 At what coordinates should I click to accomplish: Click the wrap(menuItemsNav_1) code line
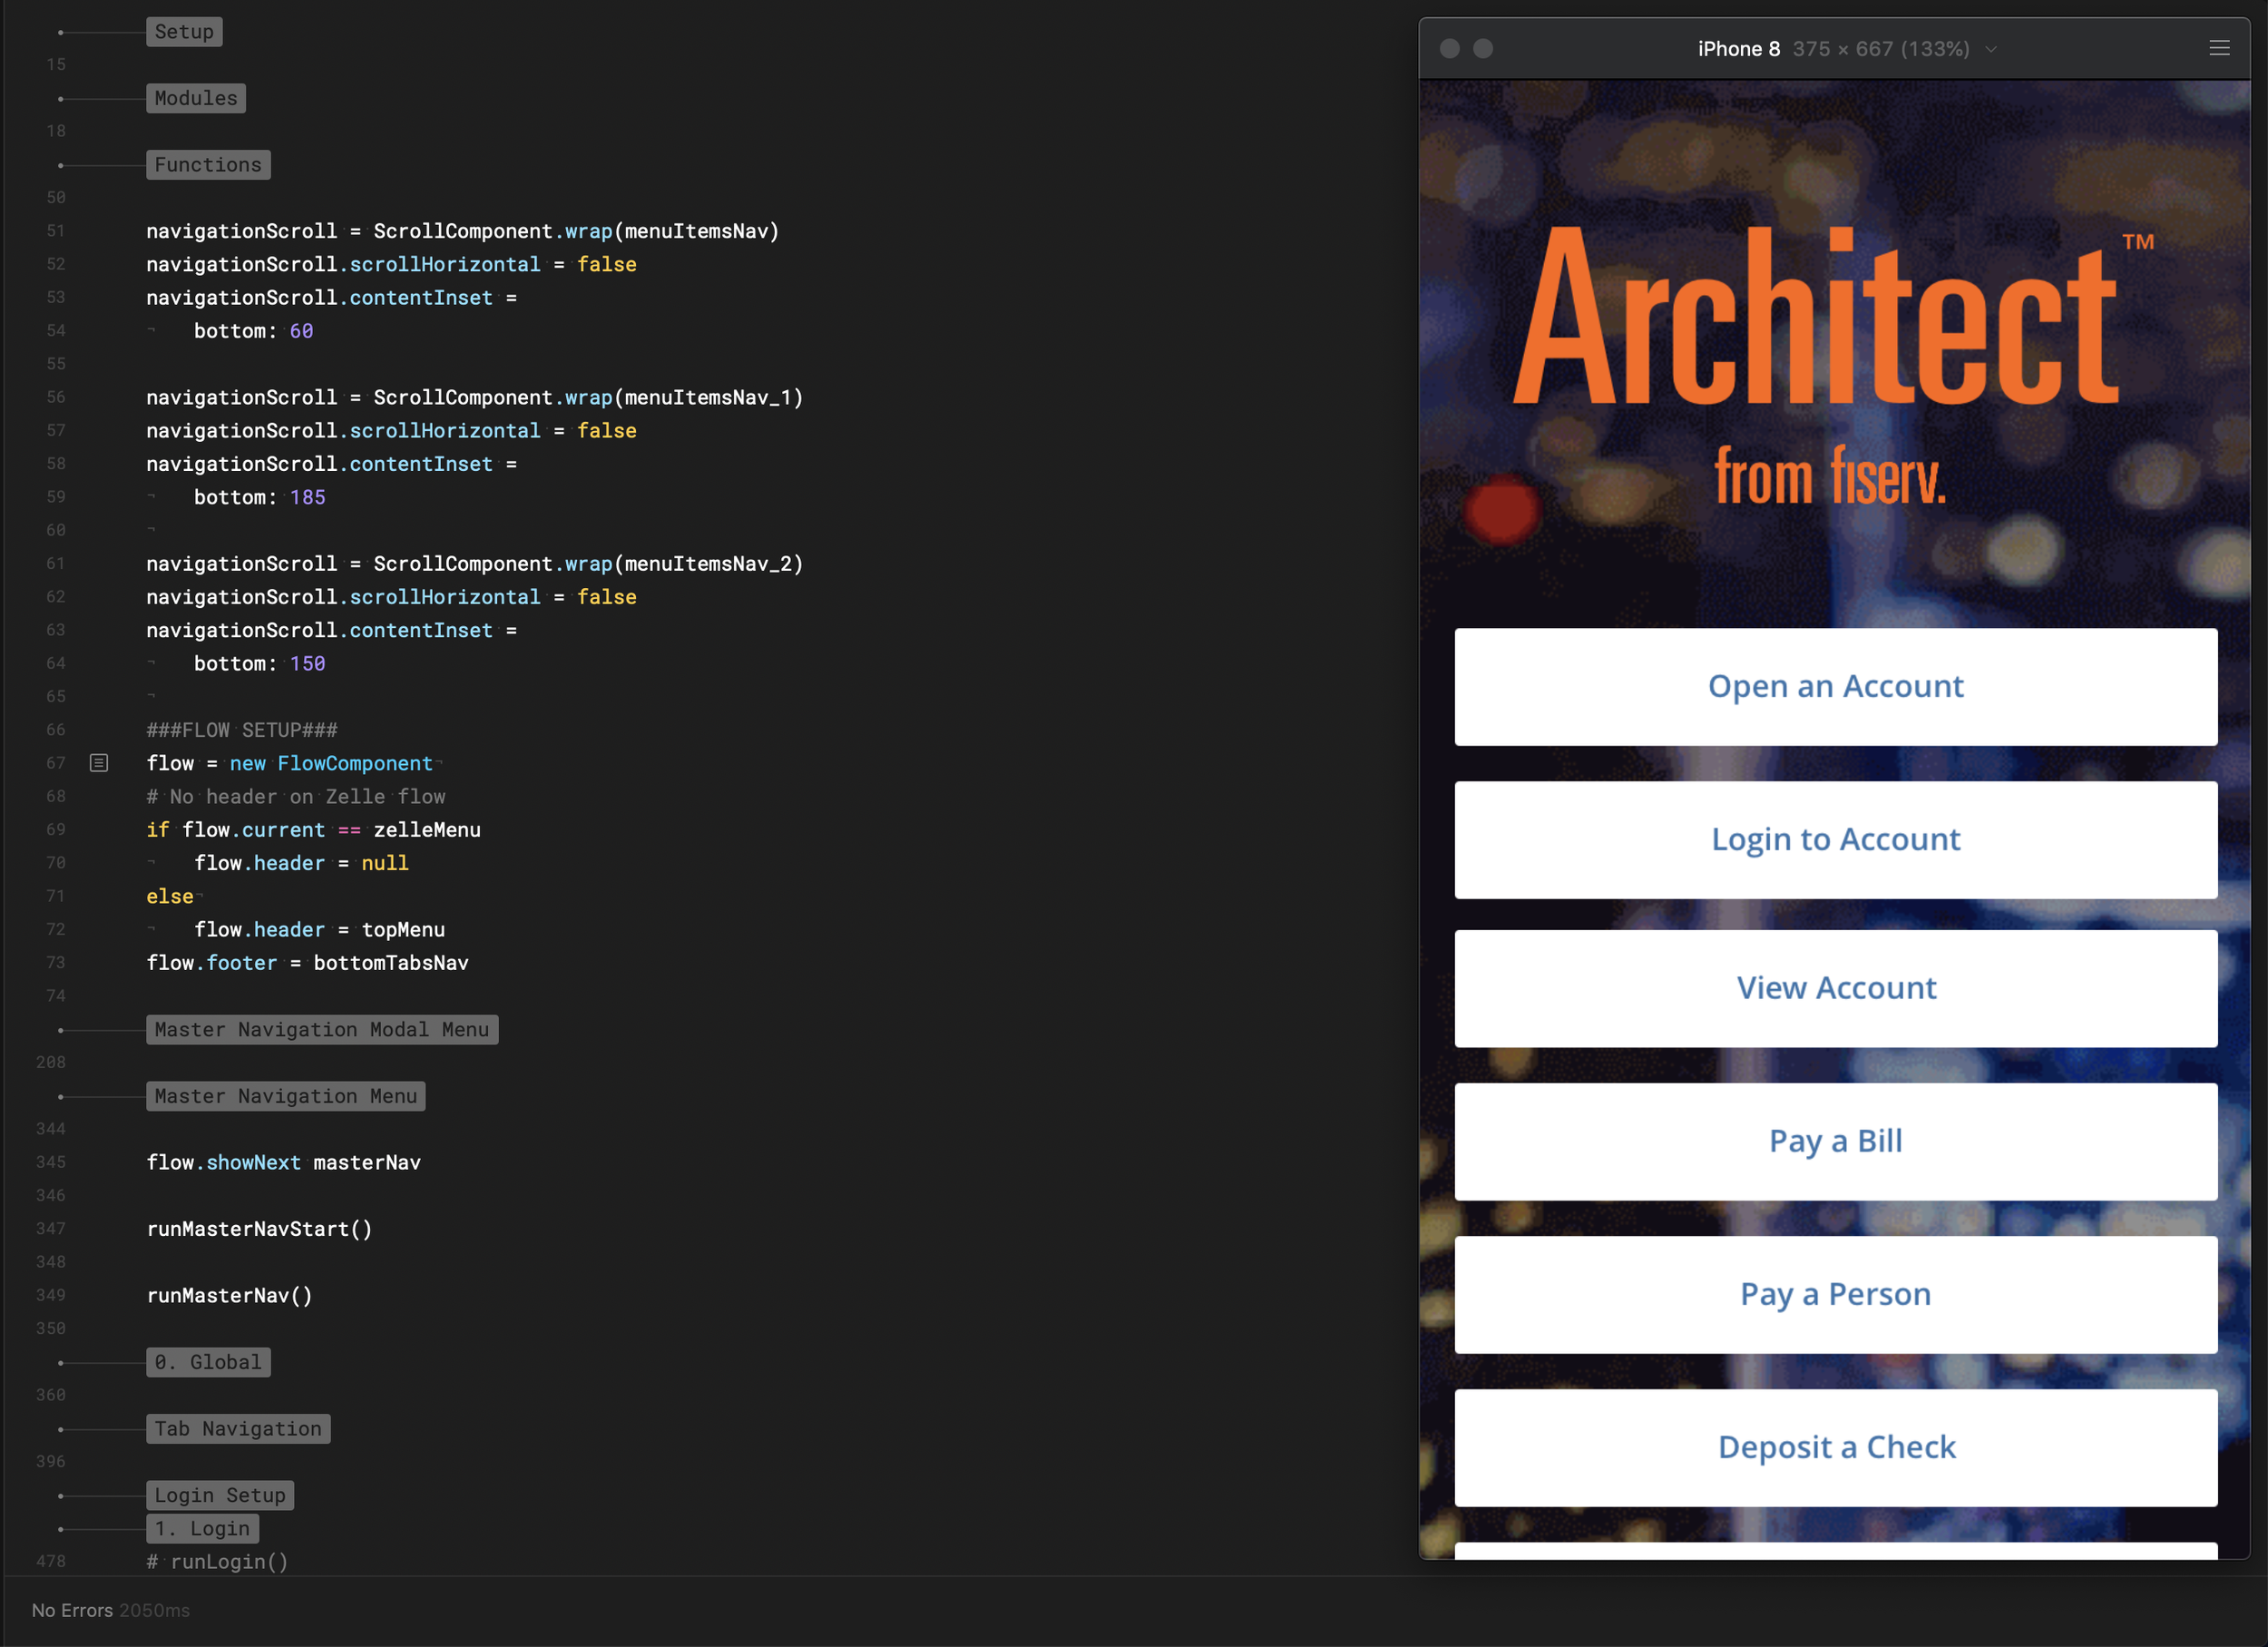(x=474, y=398)
